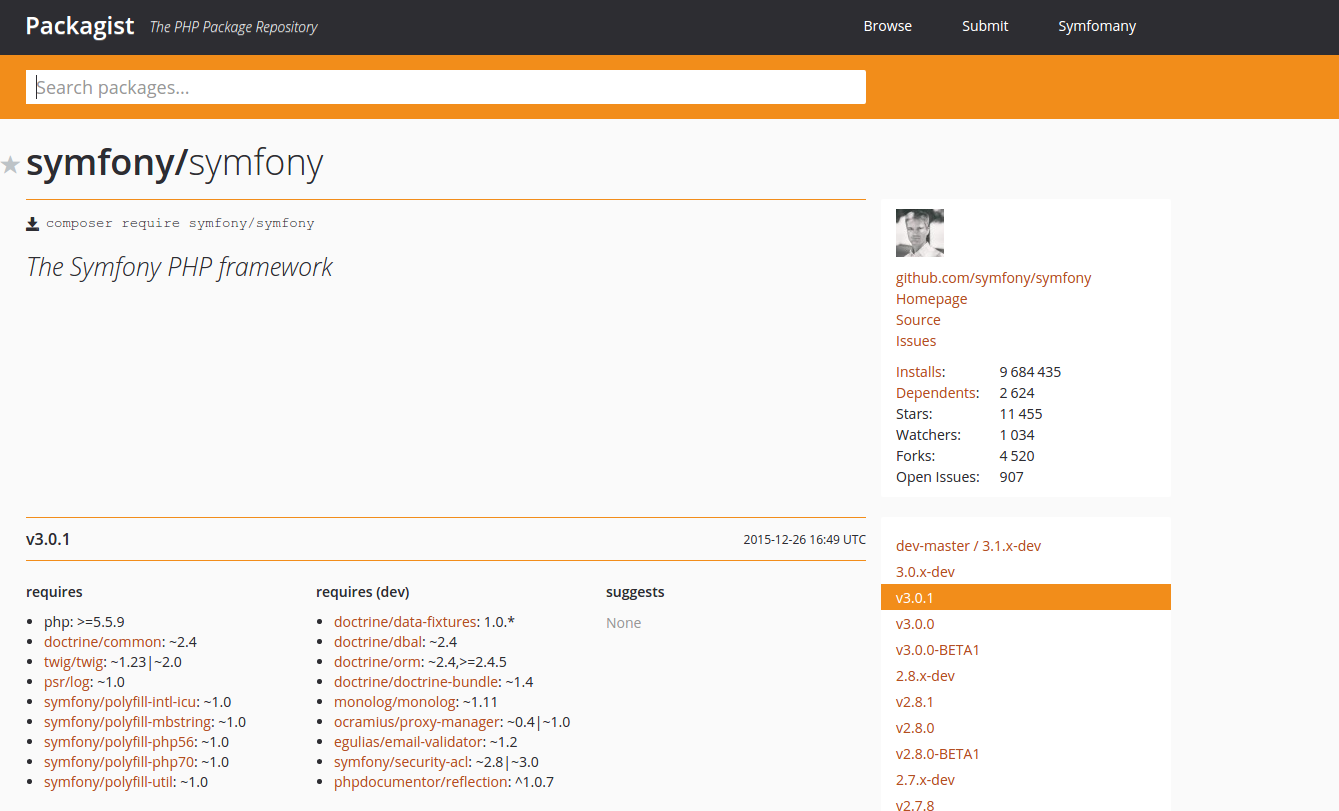Open phpdocumentor/reflection dev requirement

421,782
